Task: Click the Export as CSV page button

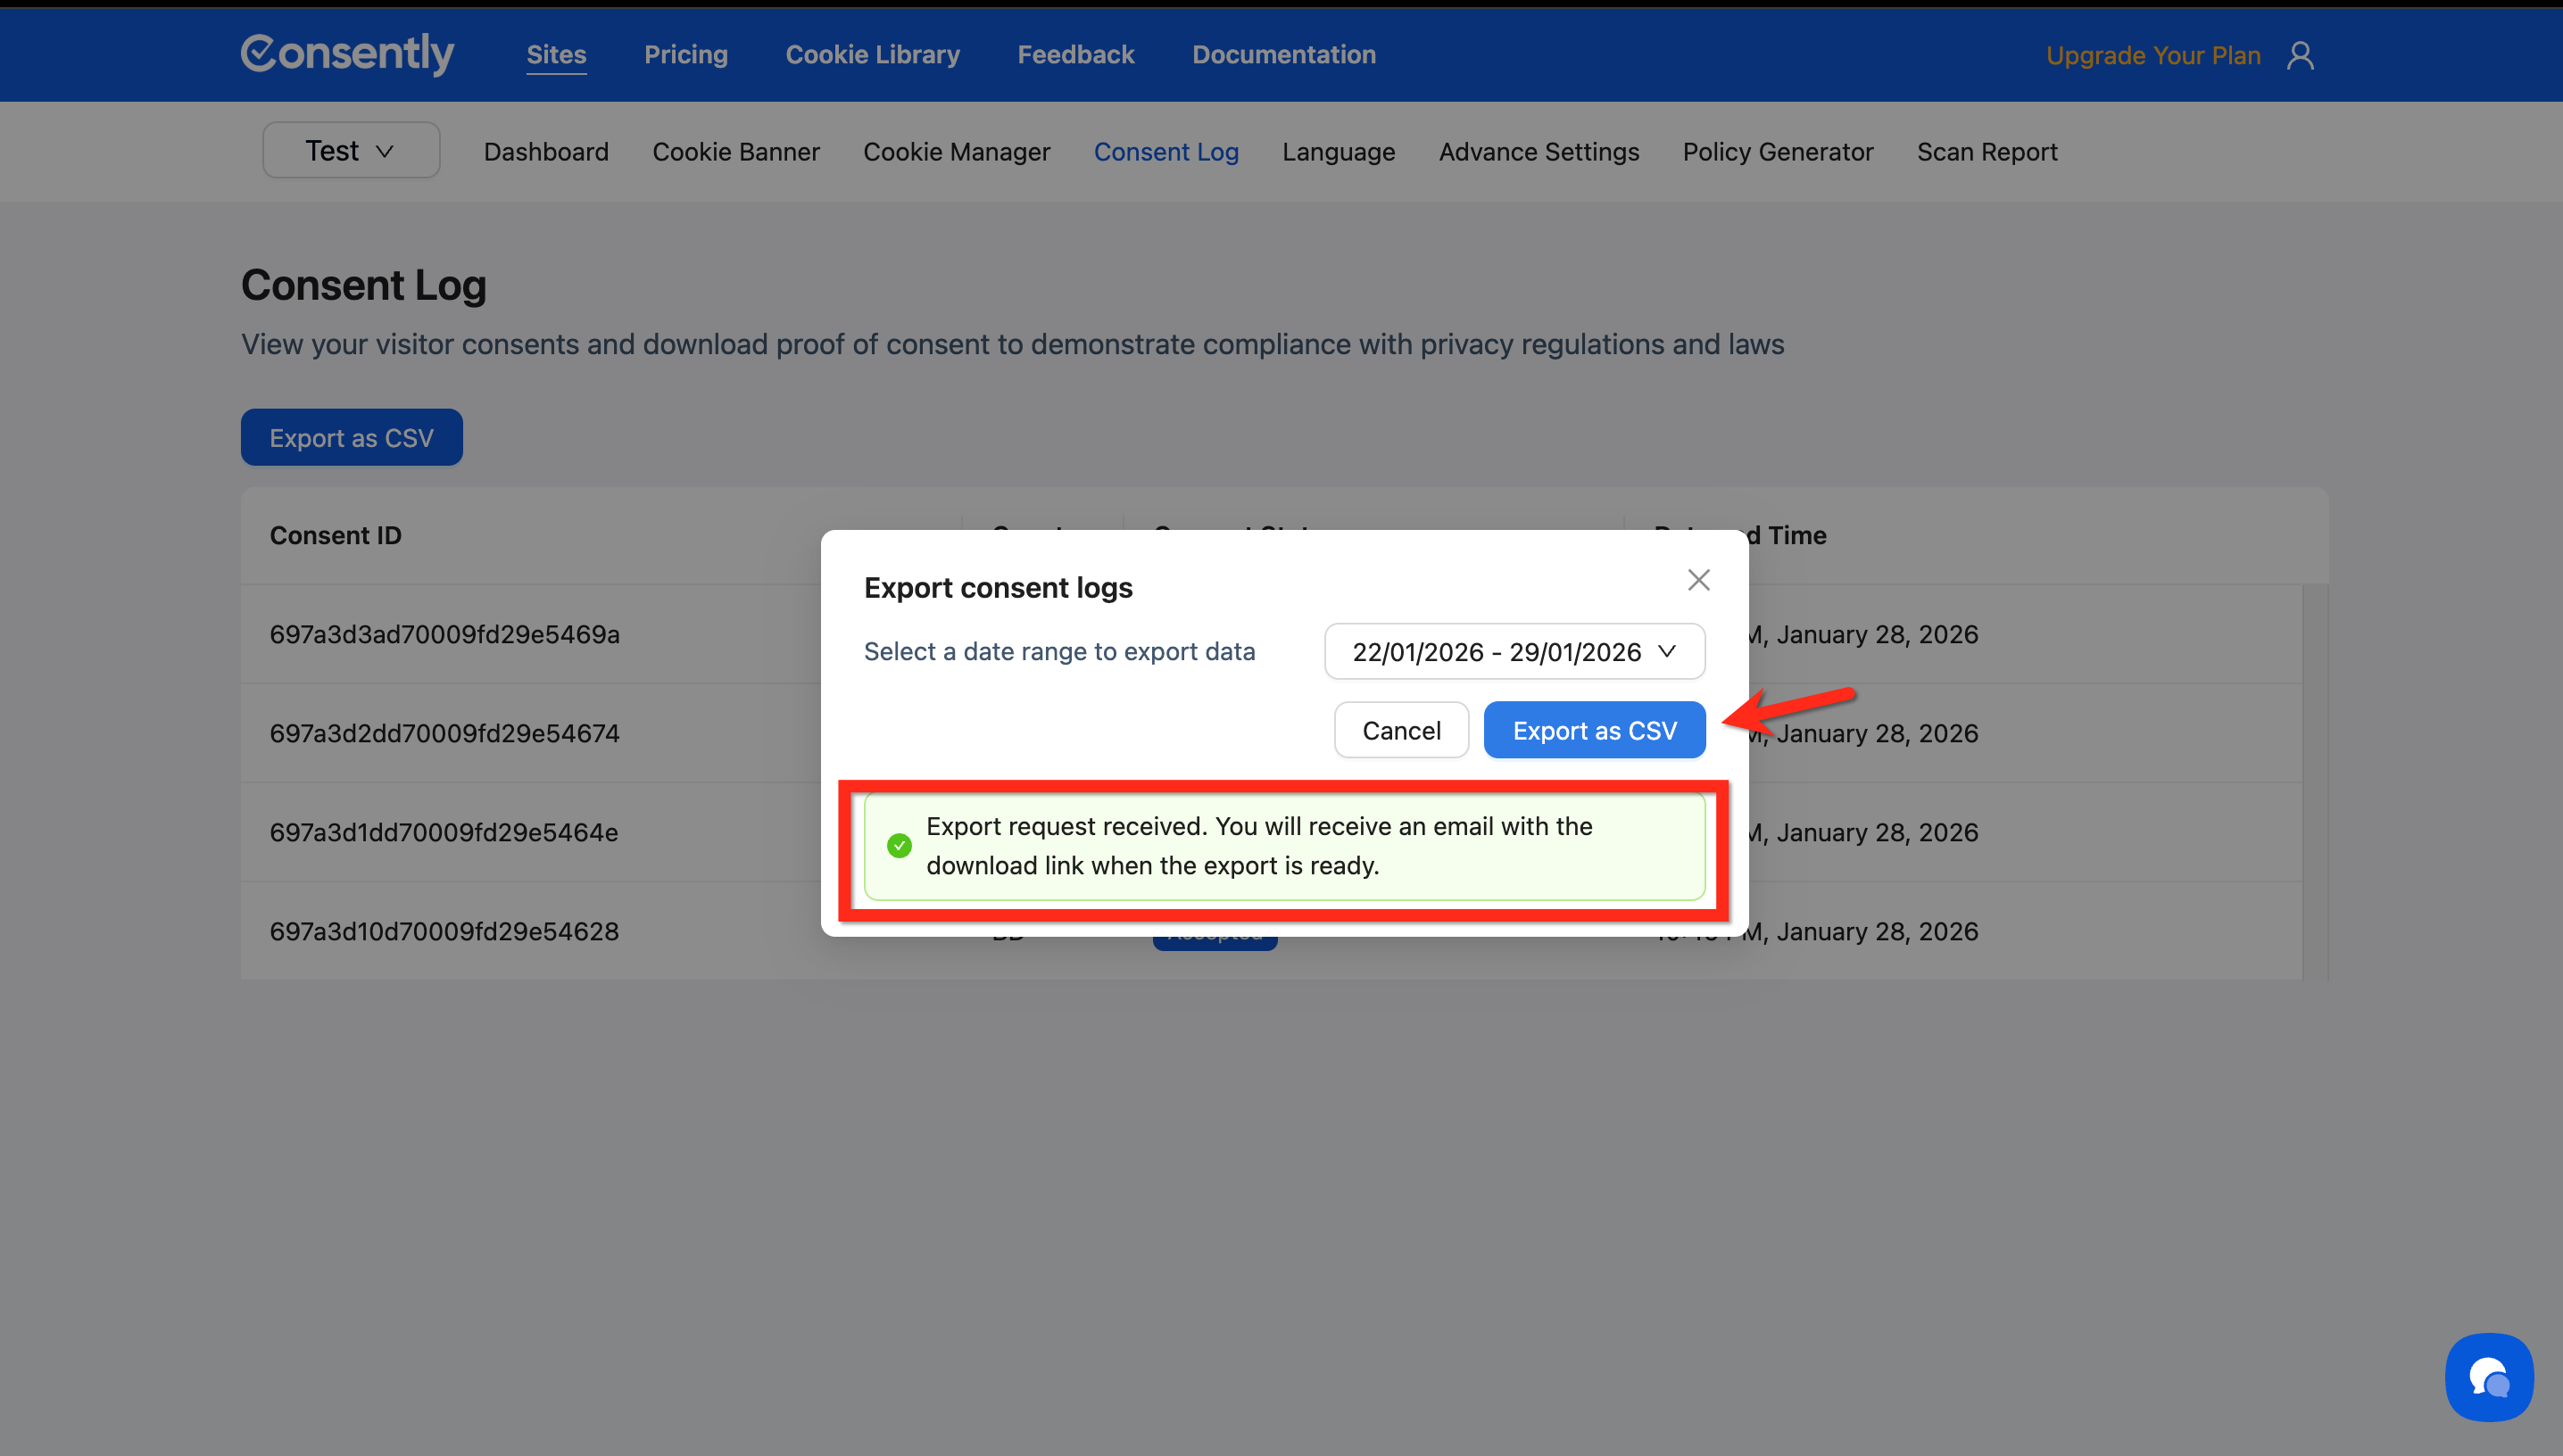Action: click(x=351, y=438)
